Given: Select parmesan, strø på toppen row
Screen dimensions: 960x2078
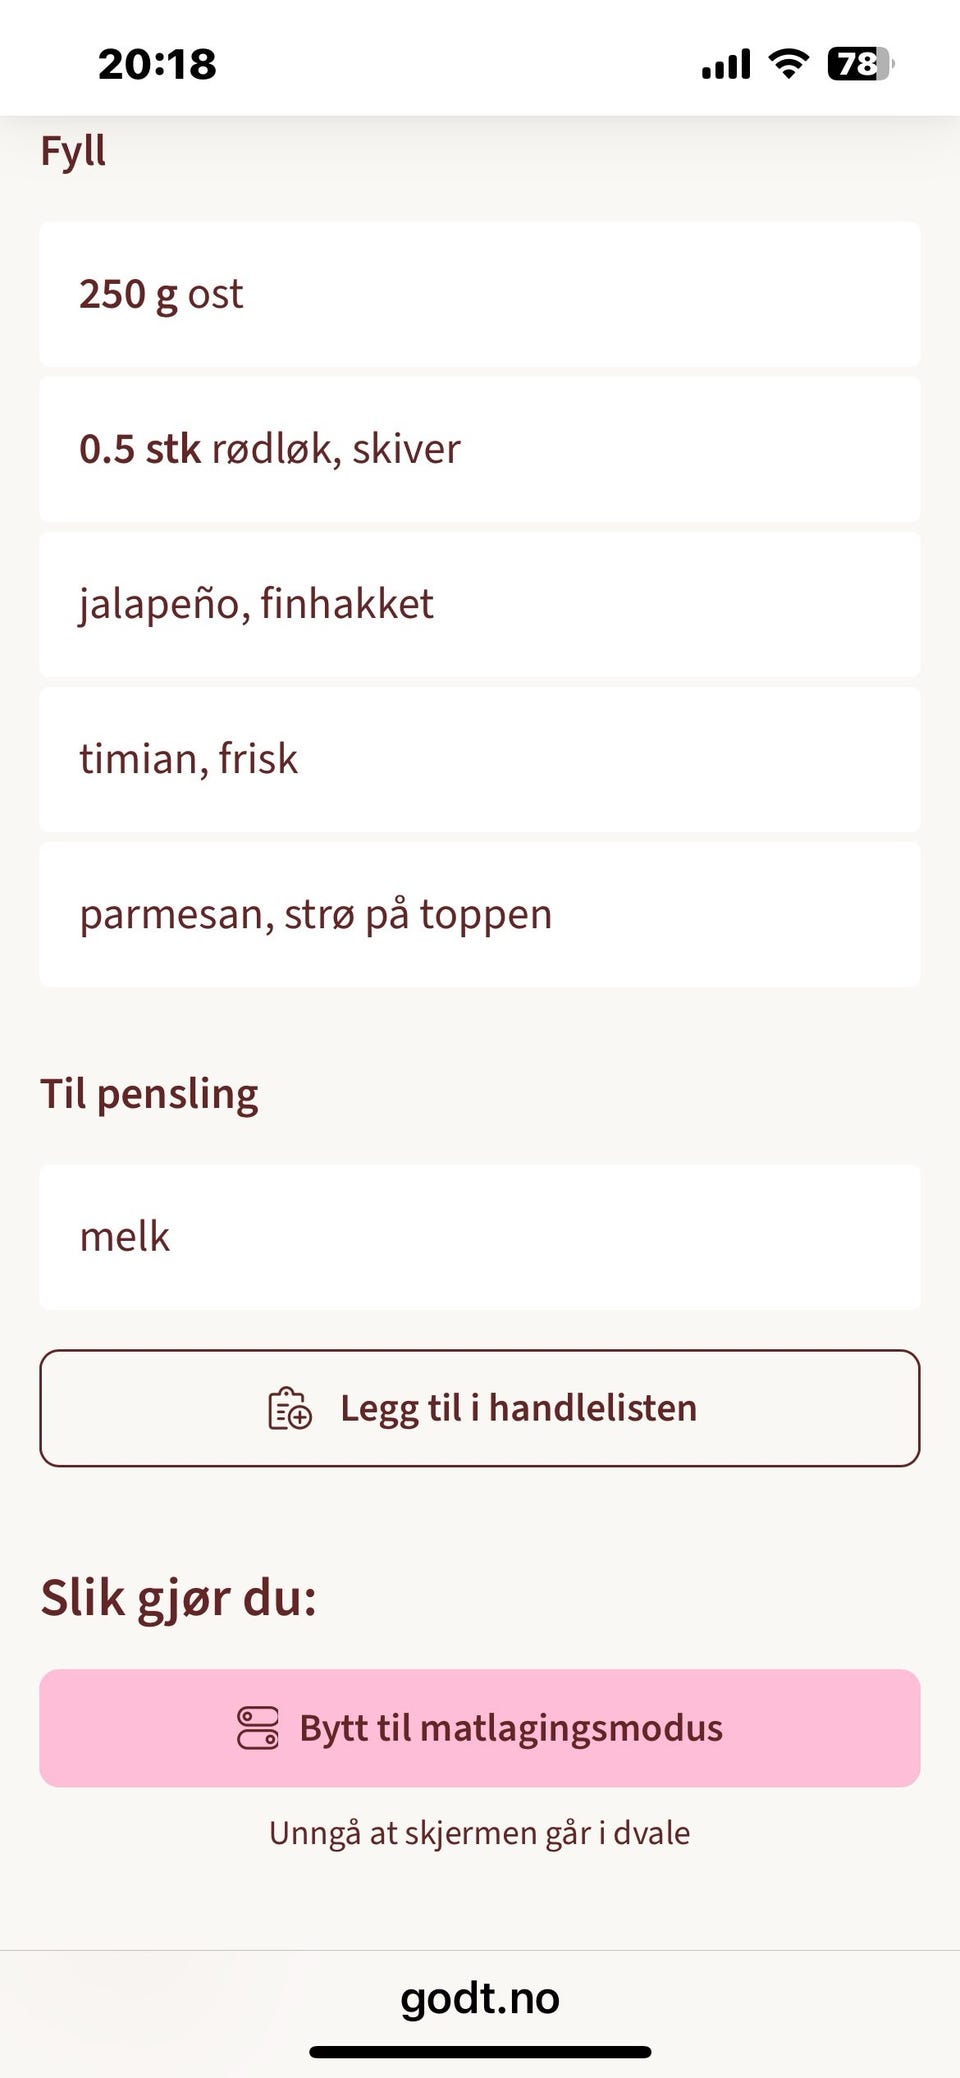Looking at the screenshot, I should (480, 914).
